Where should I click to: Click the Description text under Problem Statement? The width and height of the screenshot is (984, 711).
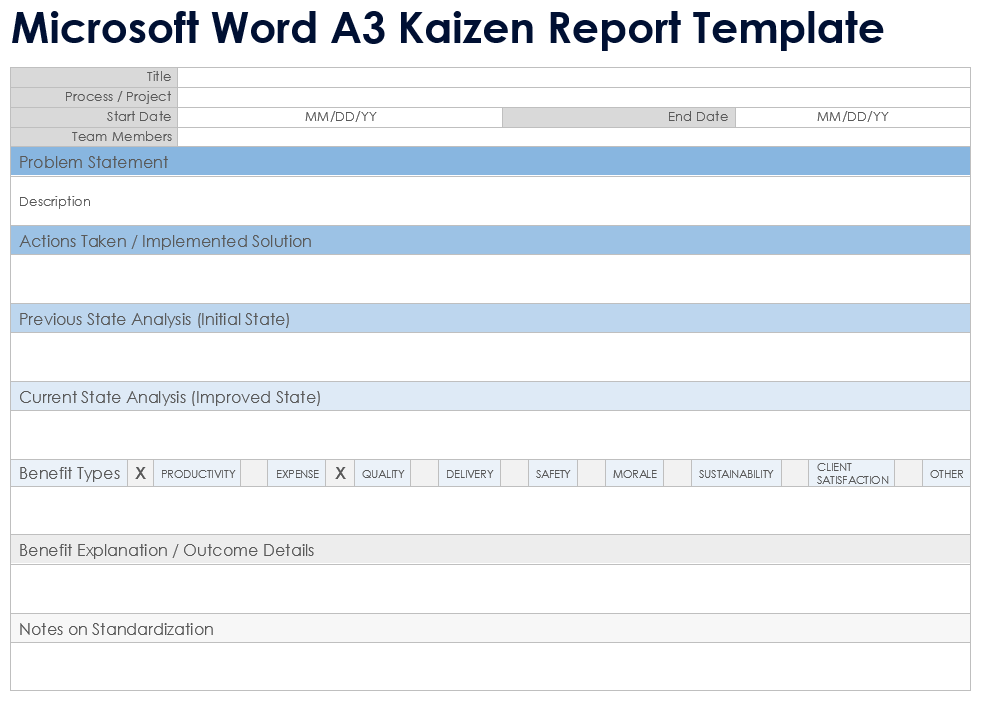click(x=55, y=202)
